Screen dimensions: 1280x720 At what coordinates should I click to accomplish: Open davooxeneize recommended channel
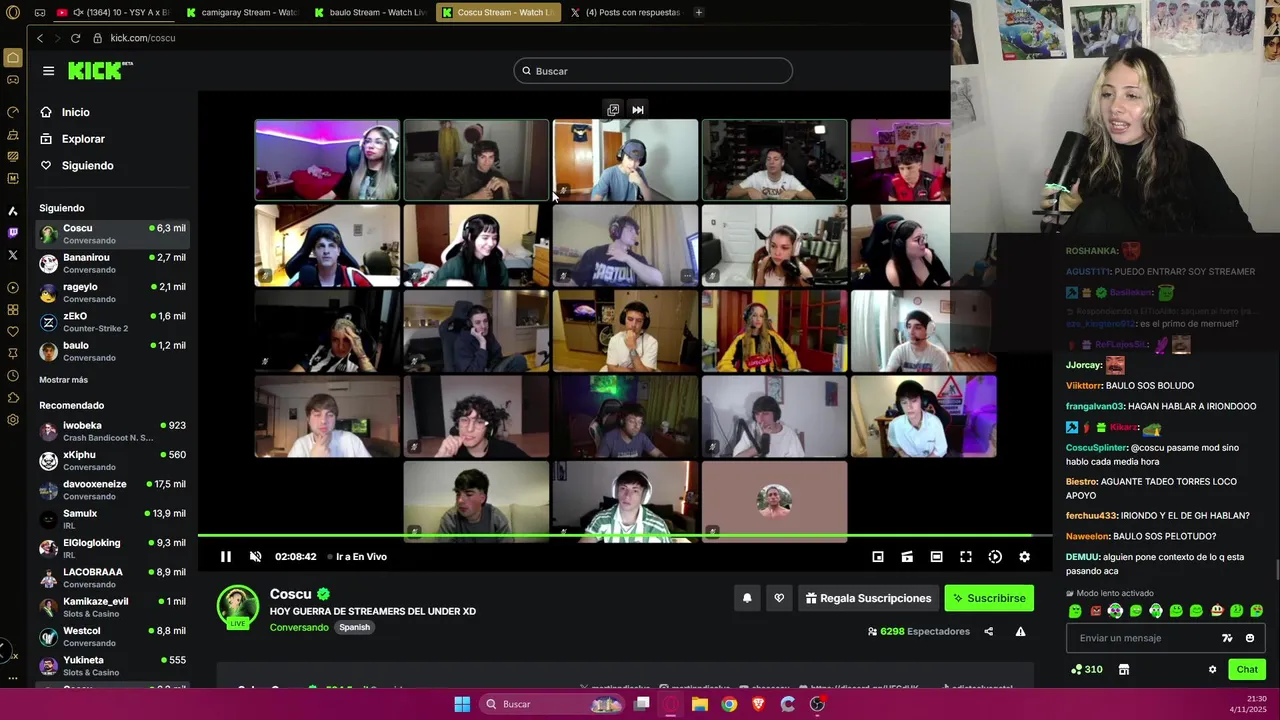(x=112, y=490)
